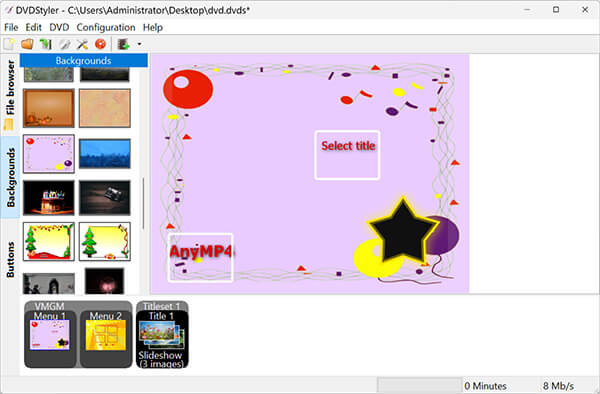Viewport: 600px width, 394px height.
Task: Click the Backgrounds panel header
Action: point(83,60)
